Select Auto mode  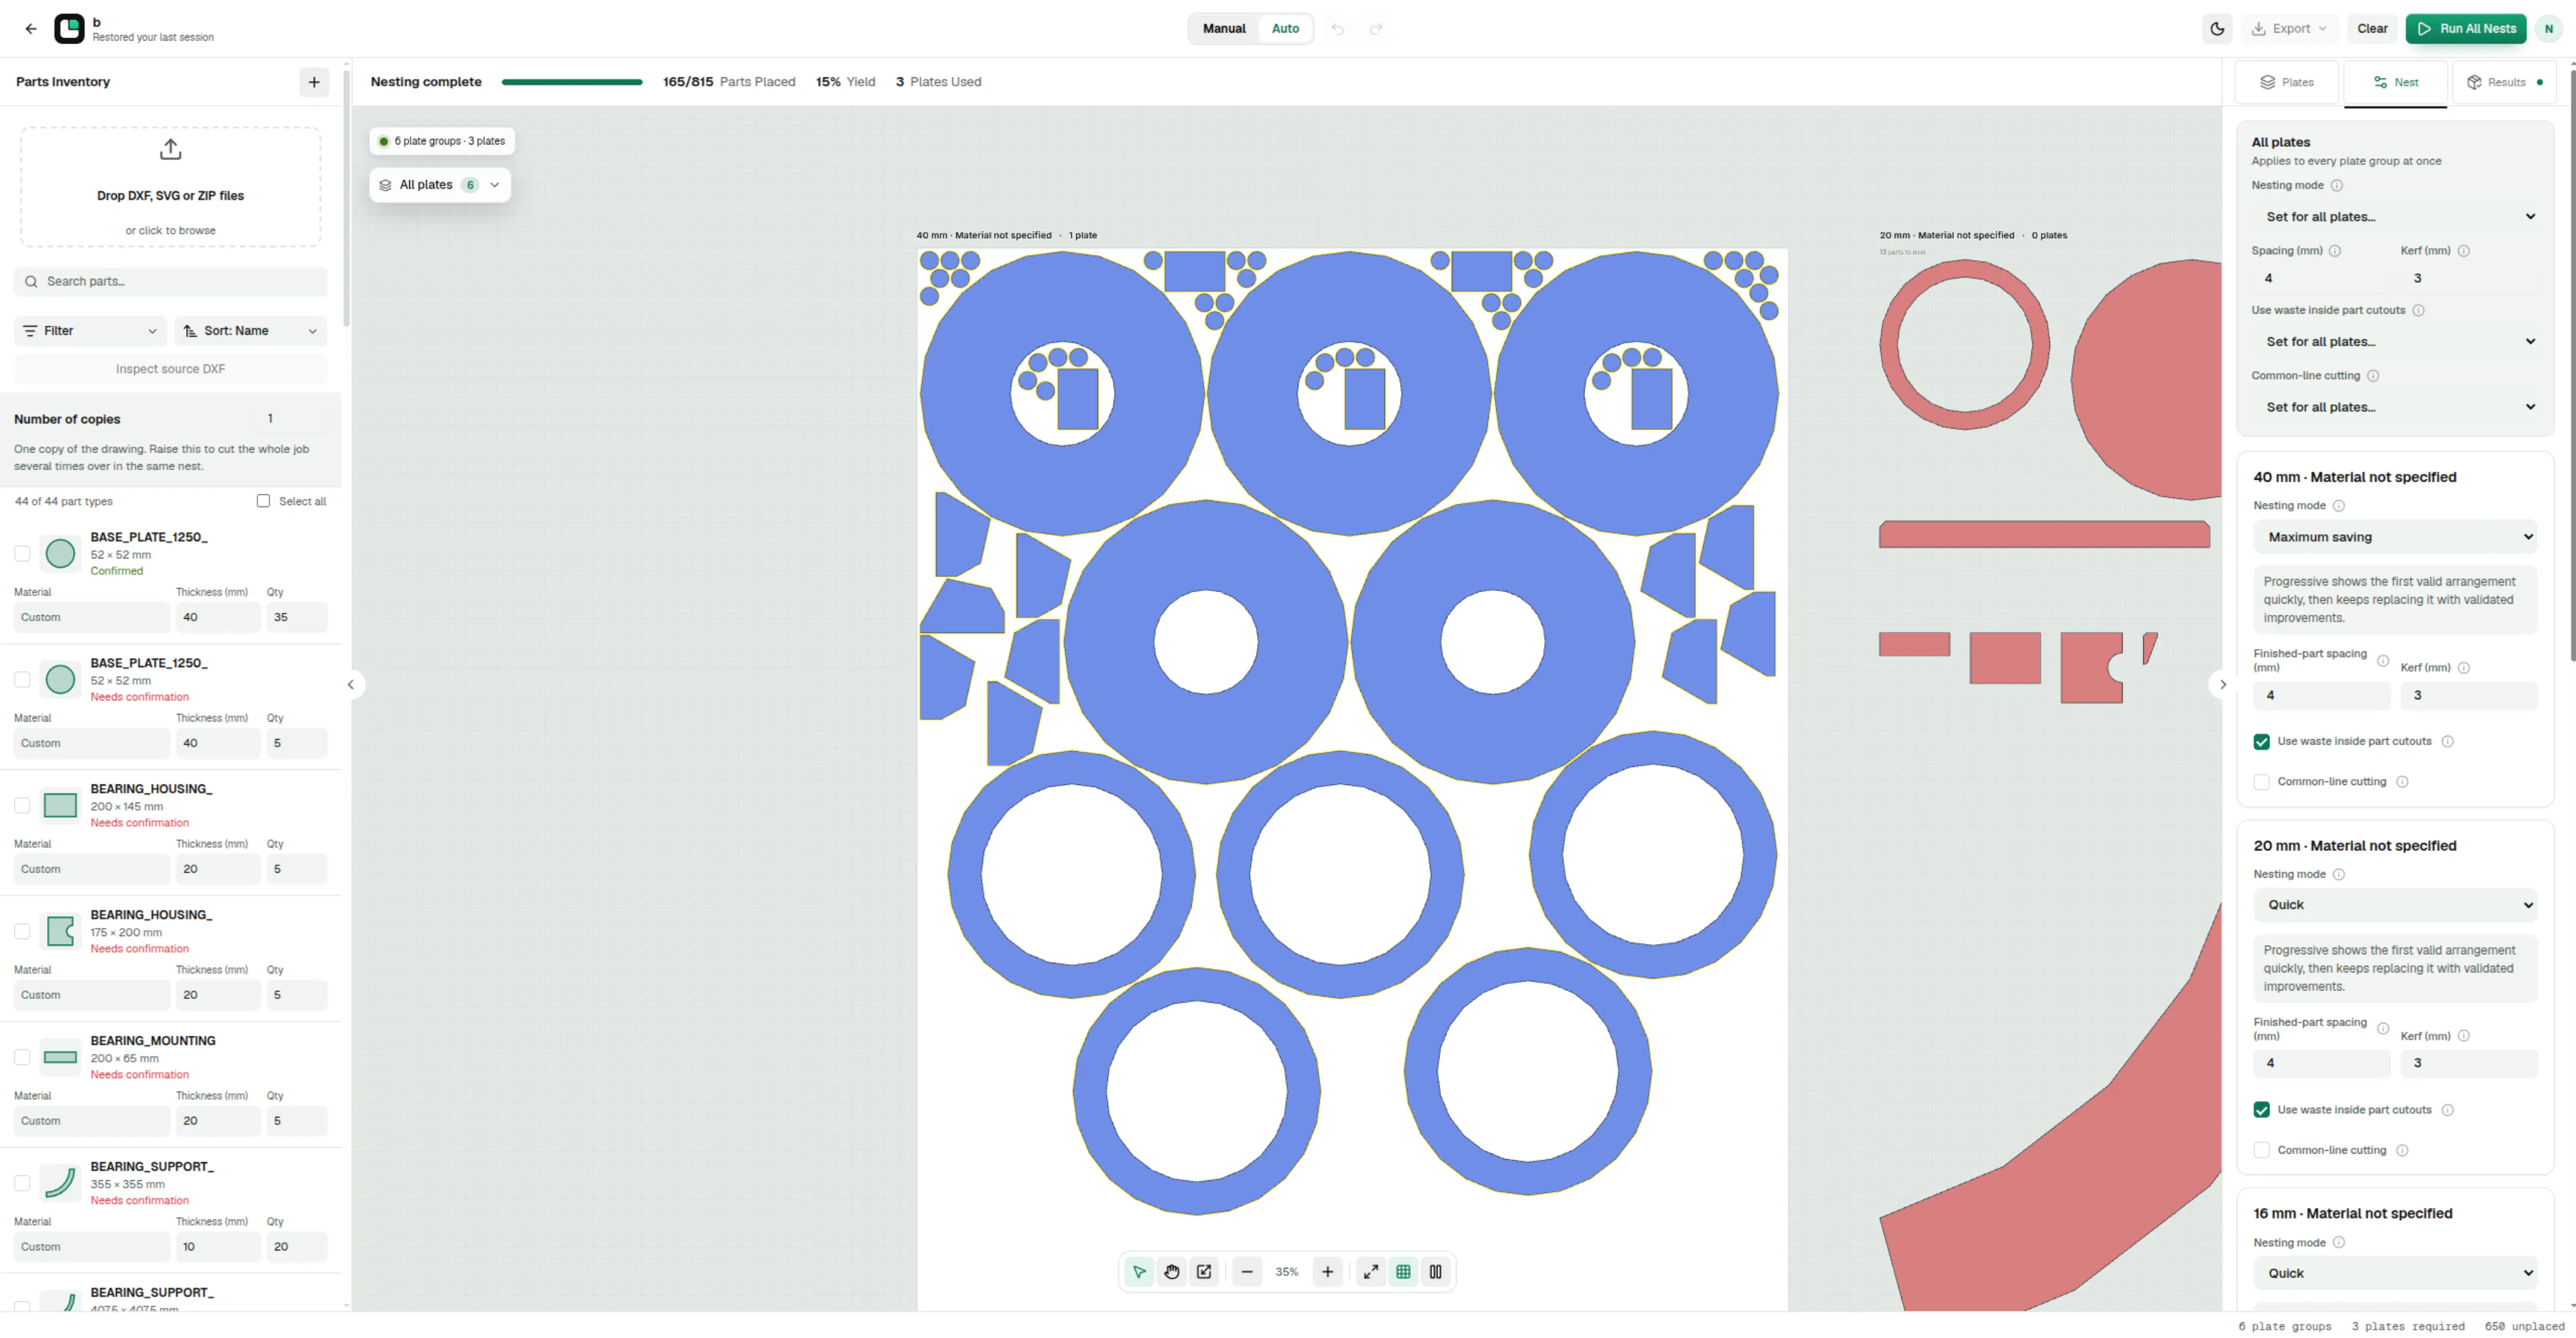[x=1285, y=28]
